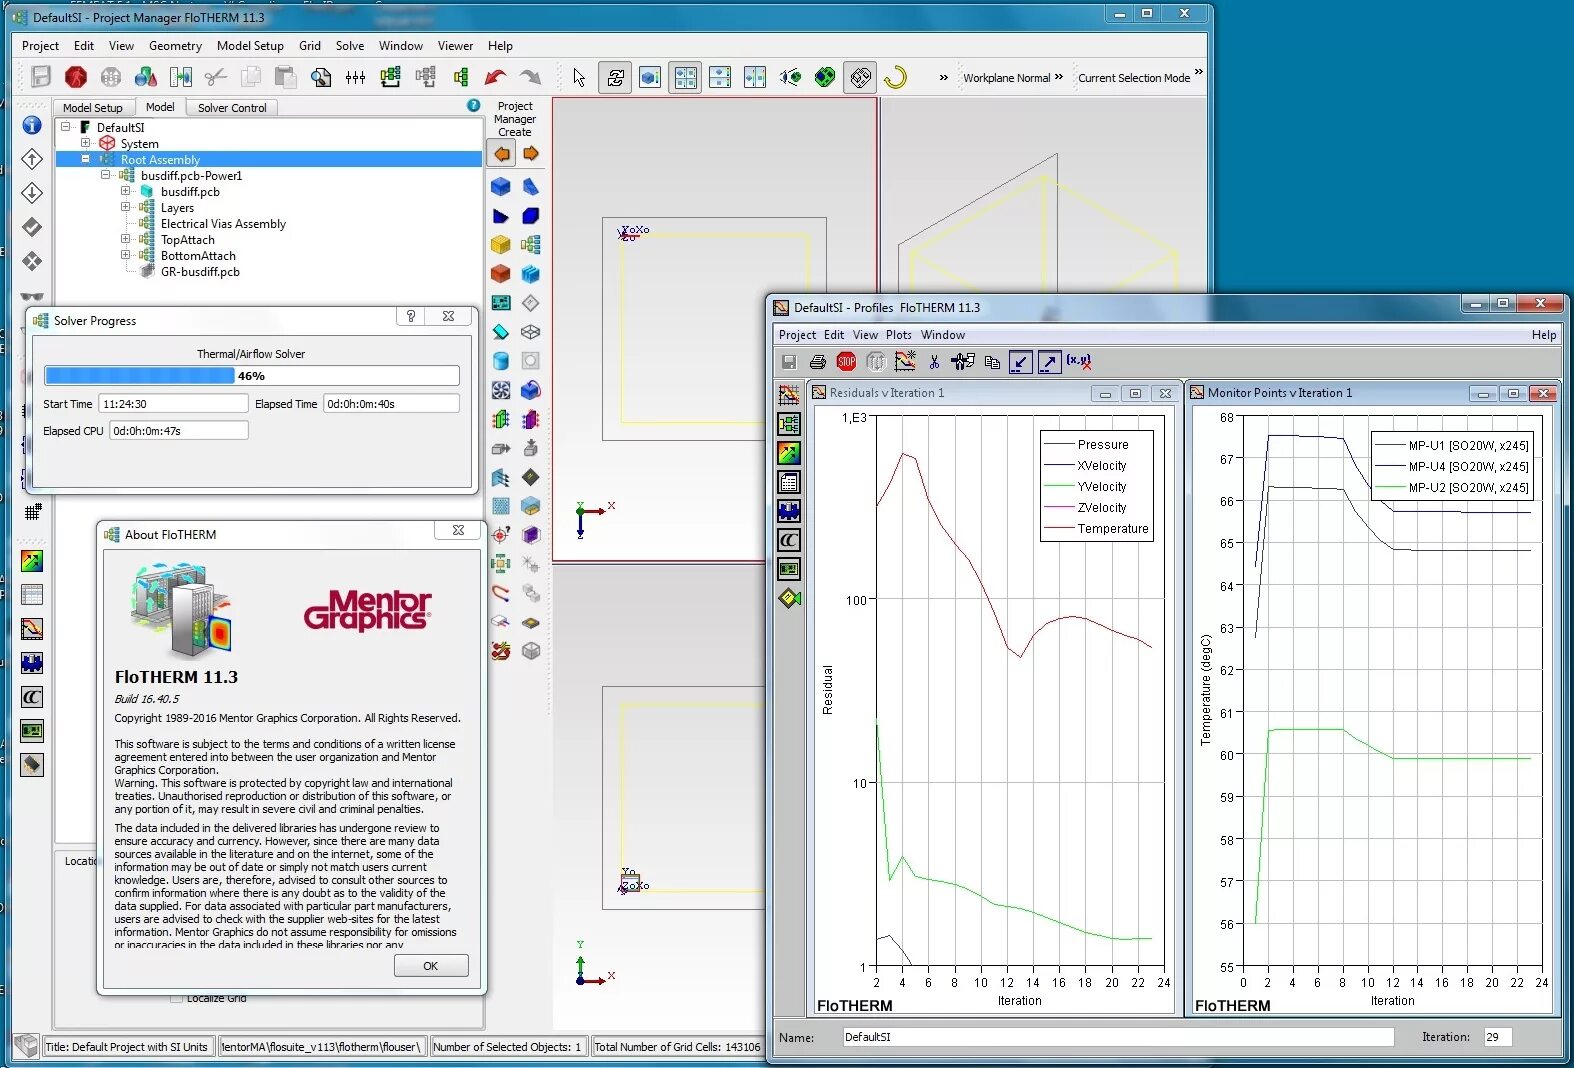Click the scissors icon in the Profiles toolbar
The image size is (1574, 1068).
coord(934,362)
